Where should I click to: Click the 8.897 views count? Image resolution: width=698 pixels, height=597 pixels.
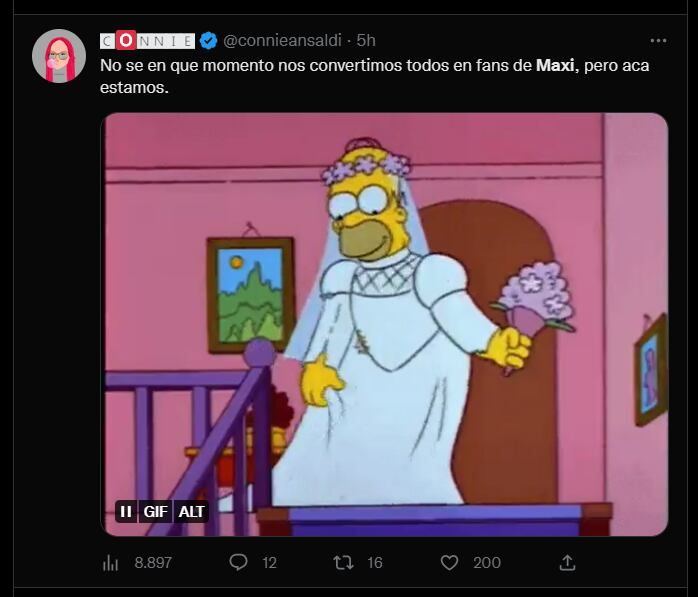point(153,563)
